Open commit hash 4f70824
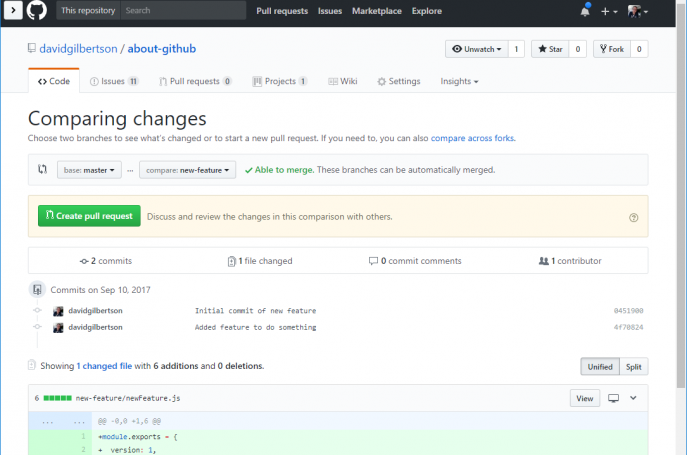This screenshot has height=455, width=687. [x=628, y=327]
